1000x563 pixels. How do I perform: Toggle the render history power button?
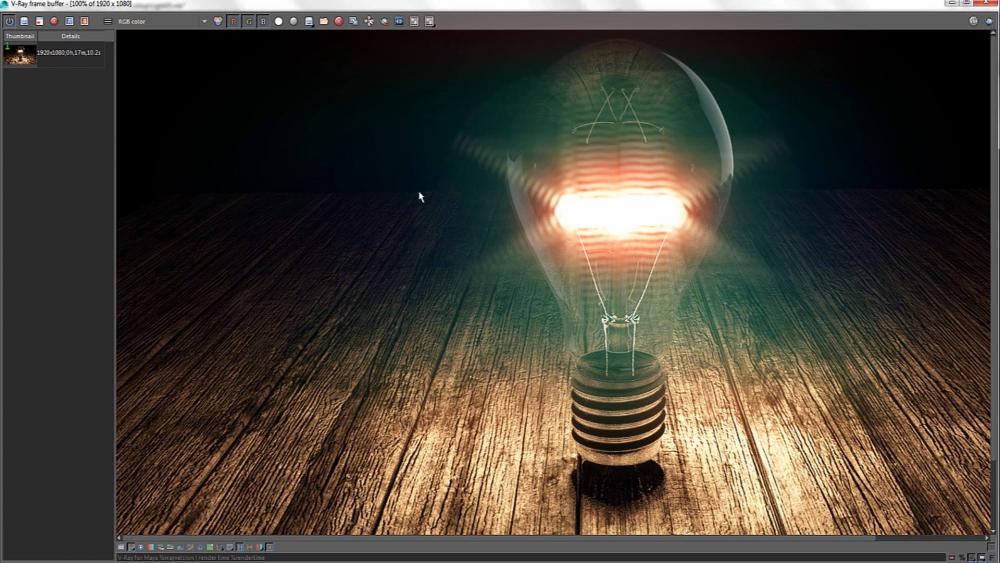pyautogui.click(x=10, y=21)
